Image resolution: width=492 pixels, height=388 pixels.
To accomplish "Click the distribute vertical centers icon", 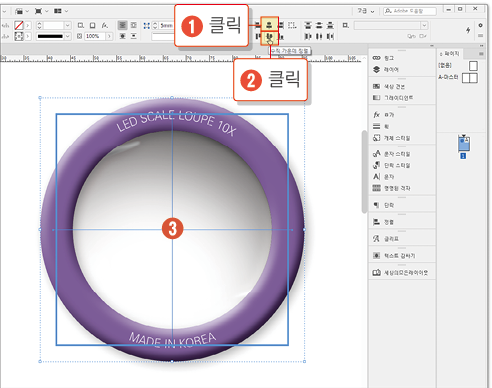I will pos(319,25).
